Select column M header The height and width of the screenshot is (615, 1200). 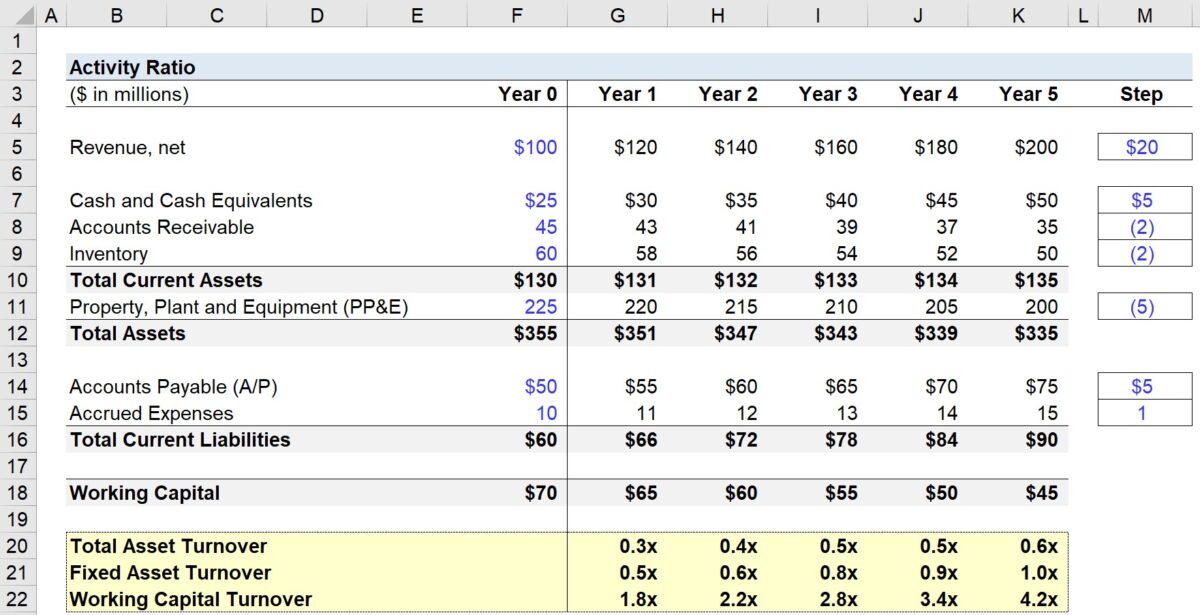1142,15
